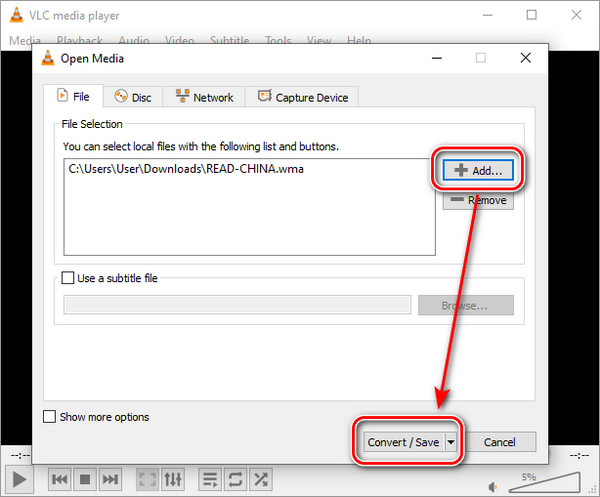This screenshot has width=600, height=497.
Task: Expand the Convert / Save dropdown arrow
Action: tap(451, 442)
